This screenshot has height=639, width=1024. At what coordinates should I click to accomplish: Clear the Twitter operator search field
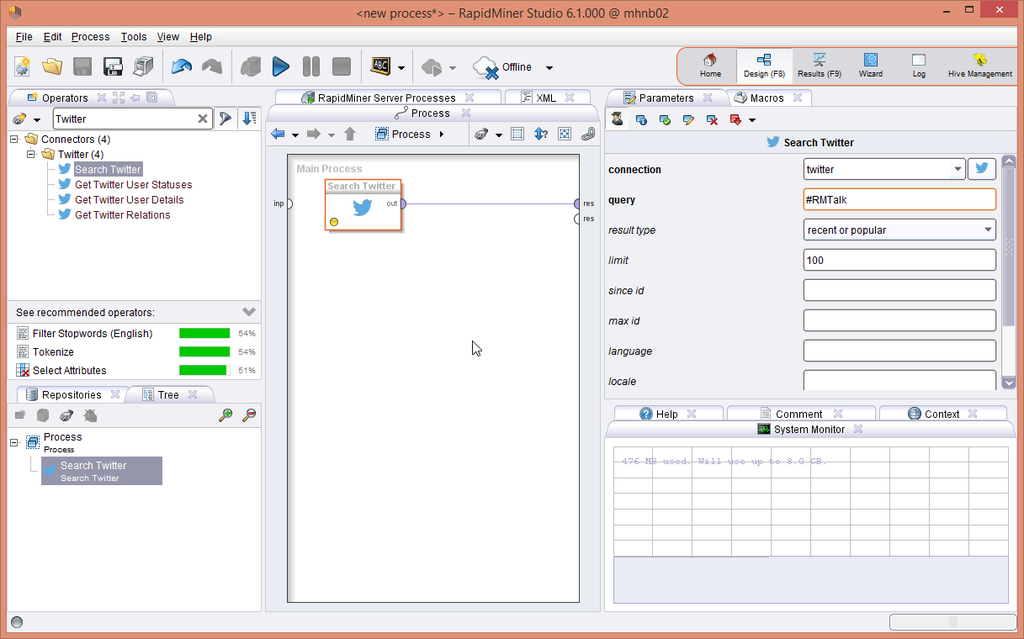(202, 119)
